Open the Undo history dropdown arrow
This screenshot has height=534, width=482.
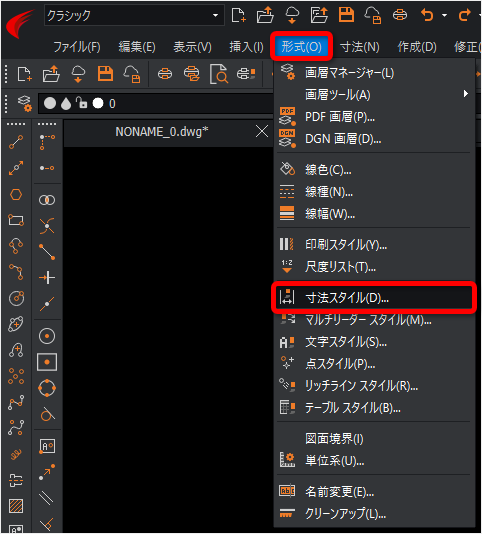click(445, 15)
